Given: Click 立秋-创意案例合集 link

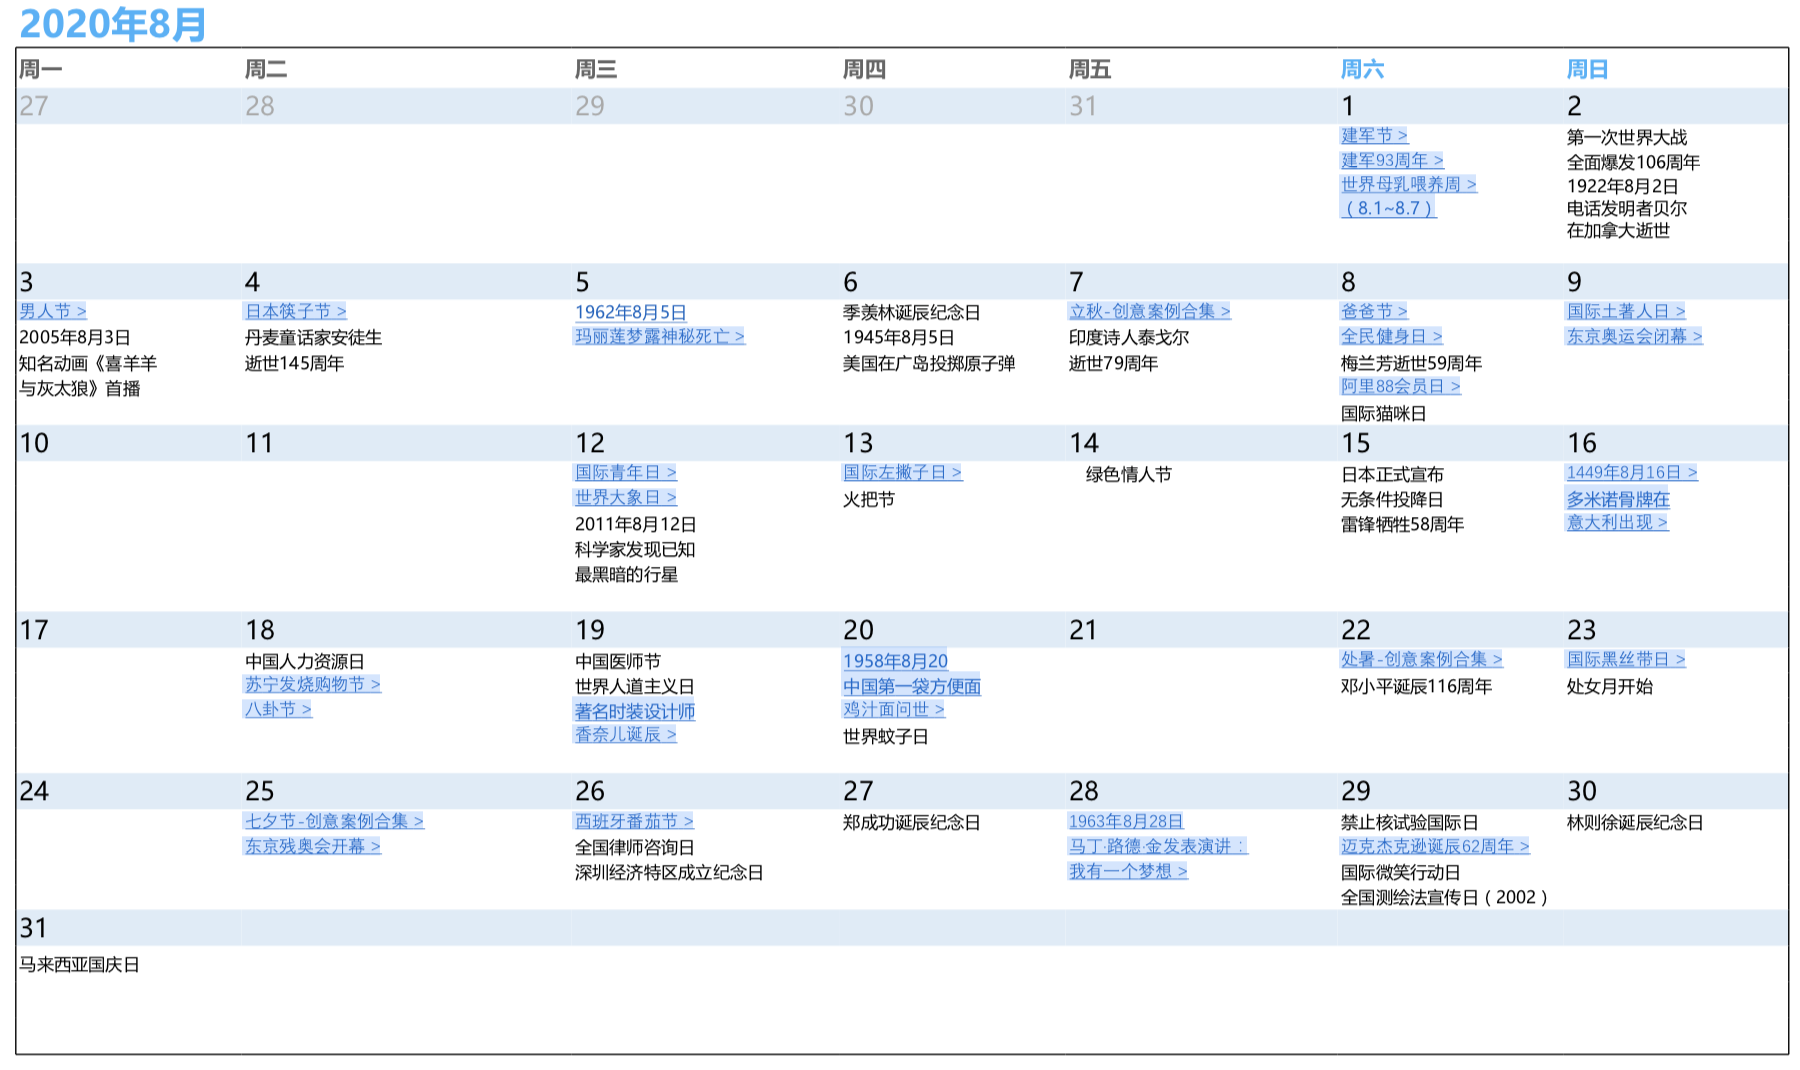Looking at the screenshot, I should (x=1148, y=311).
